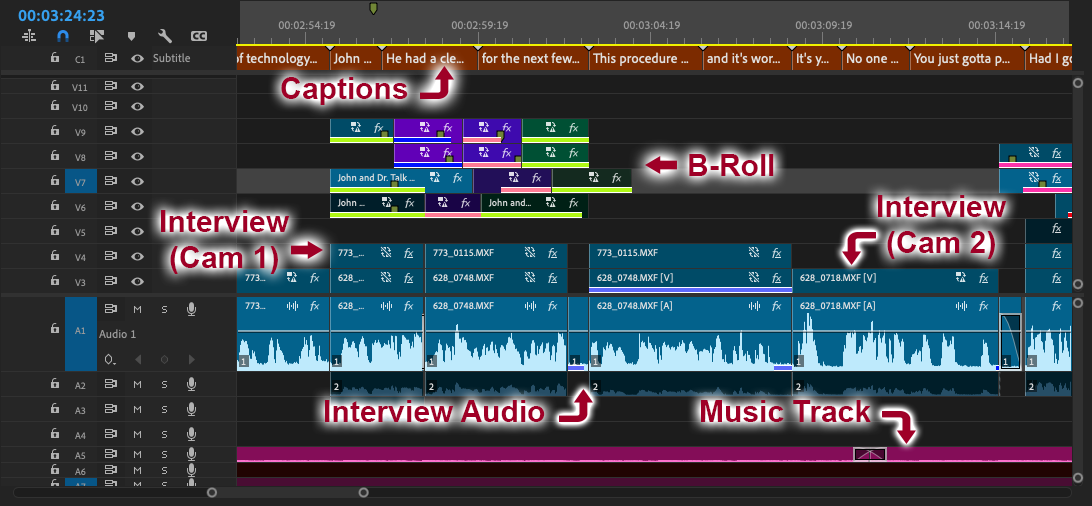Toggle sync lock on track A2
The image size is (1092, 506).
[x=110, y=384]
